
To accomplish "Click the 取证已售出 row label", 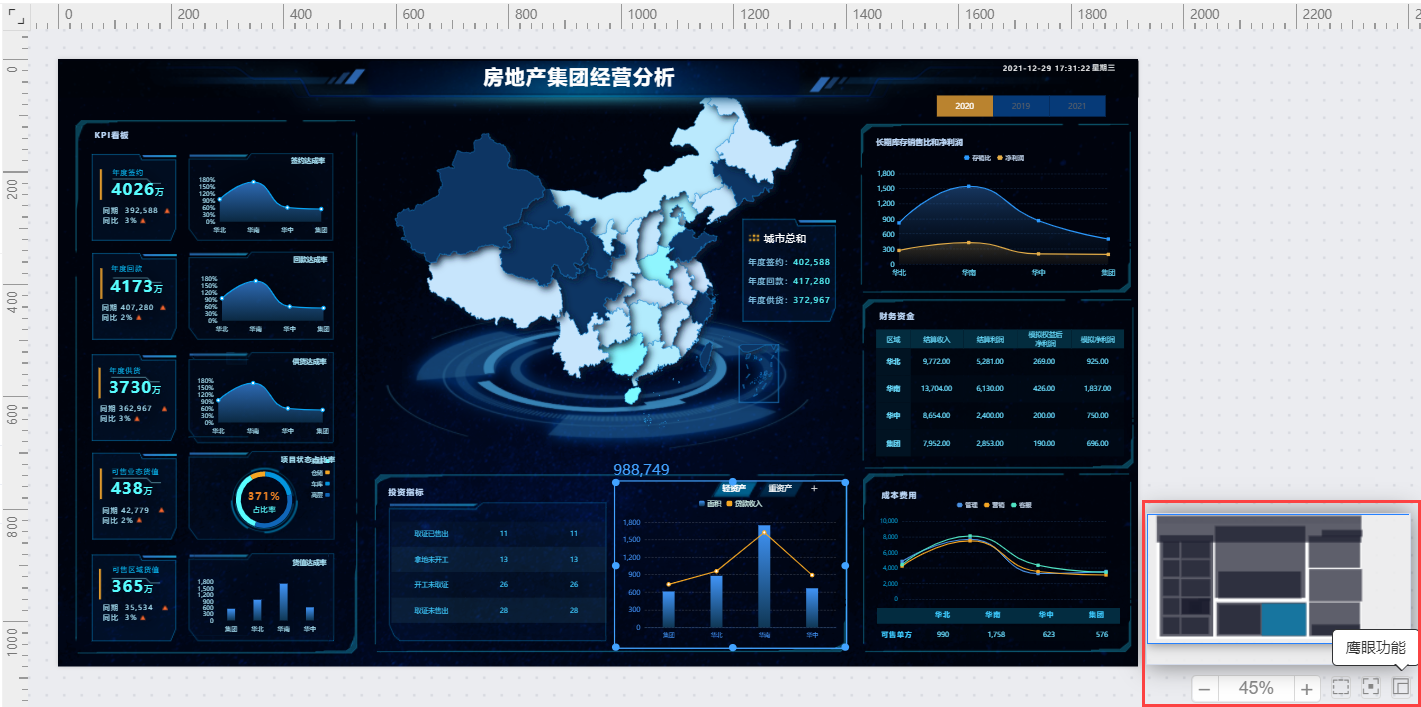I will click(431, 534).
